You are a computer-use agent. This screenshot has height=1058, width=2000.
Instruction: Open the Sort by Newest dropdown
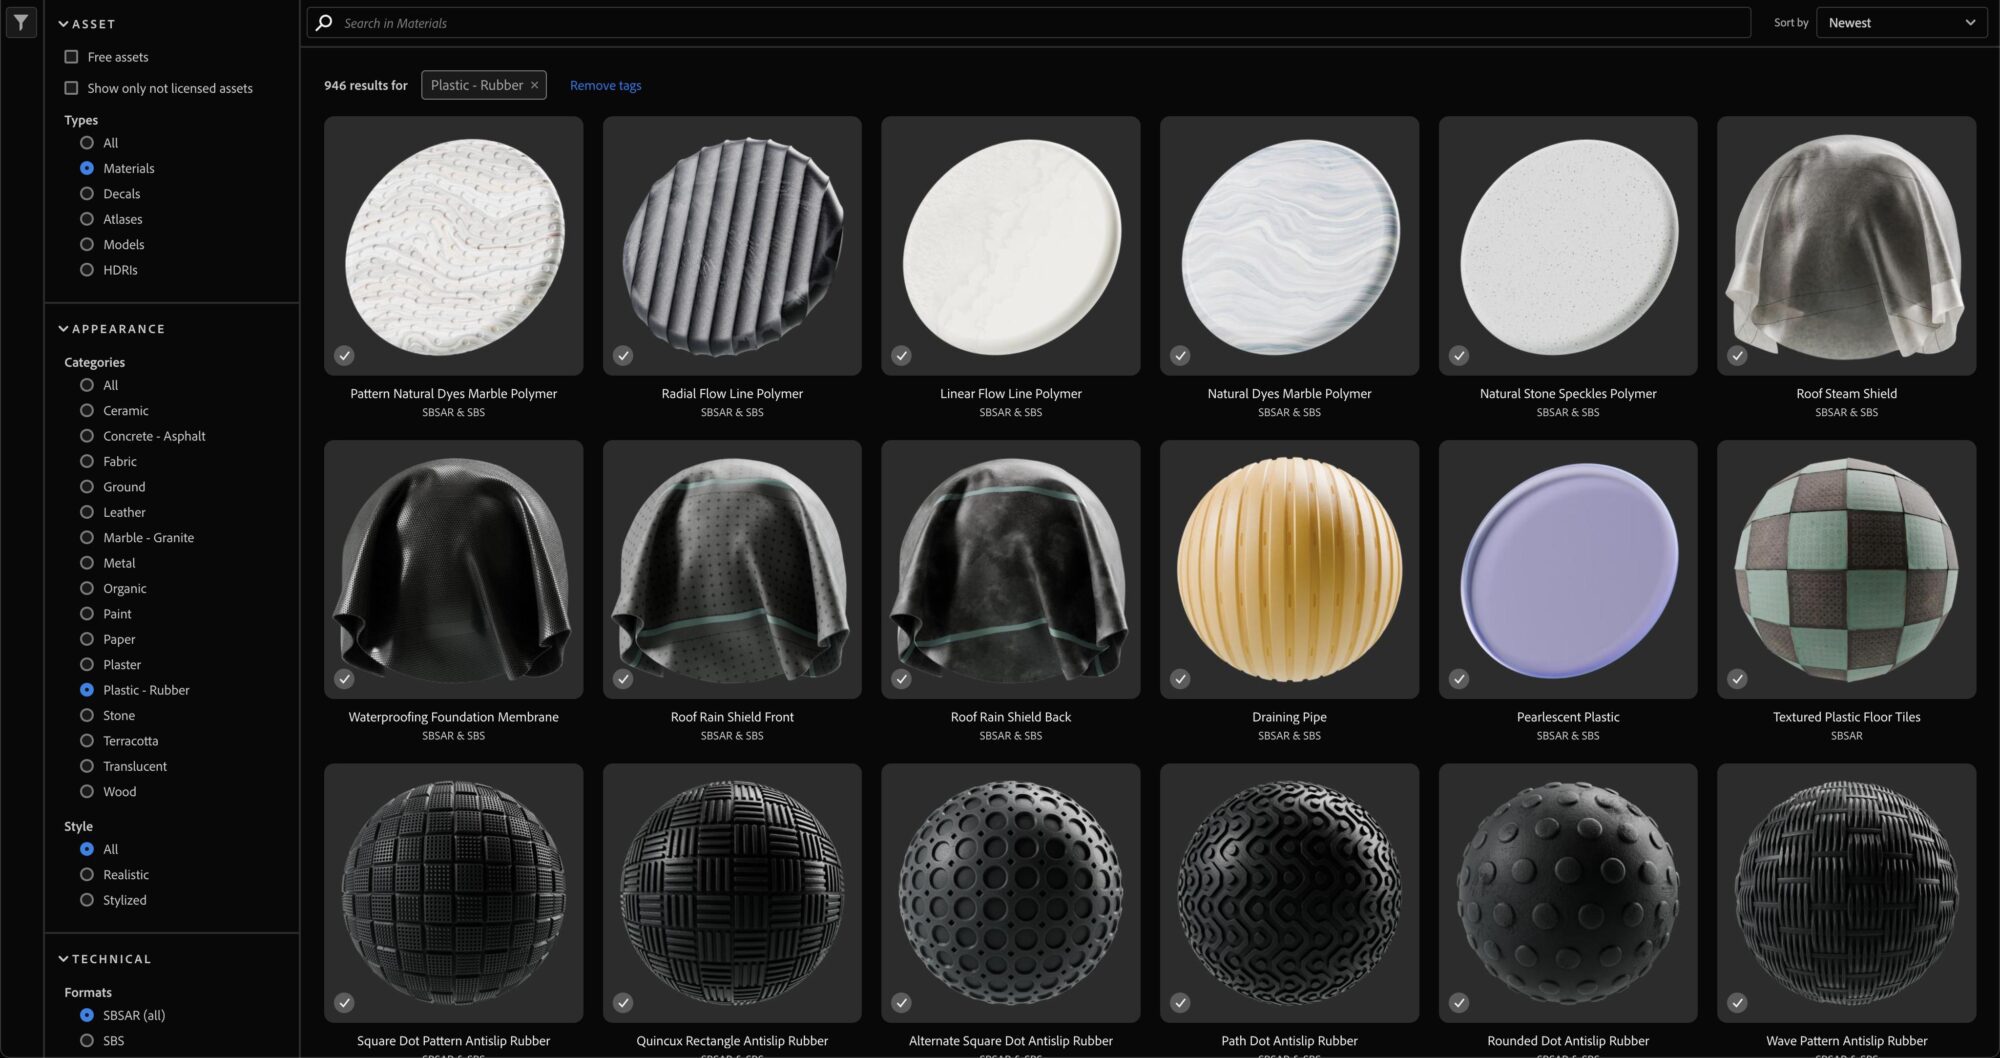(x=1899, y=22)
